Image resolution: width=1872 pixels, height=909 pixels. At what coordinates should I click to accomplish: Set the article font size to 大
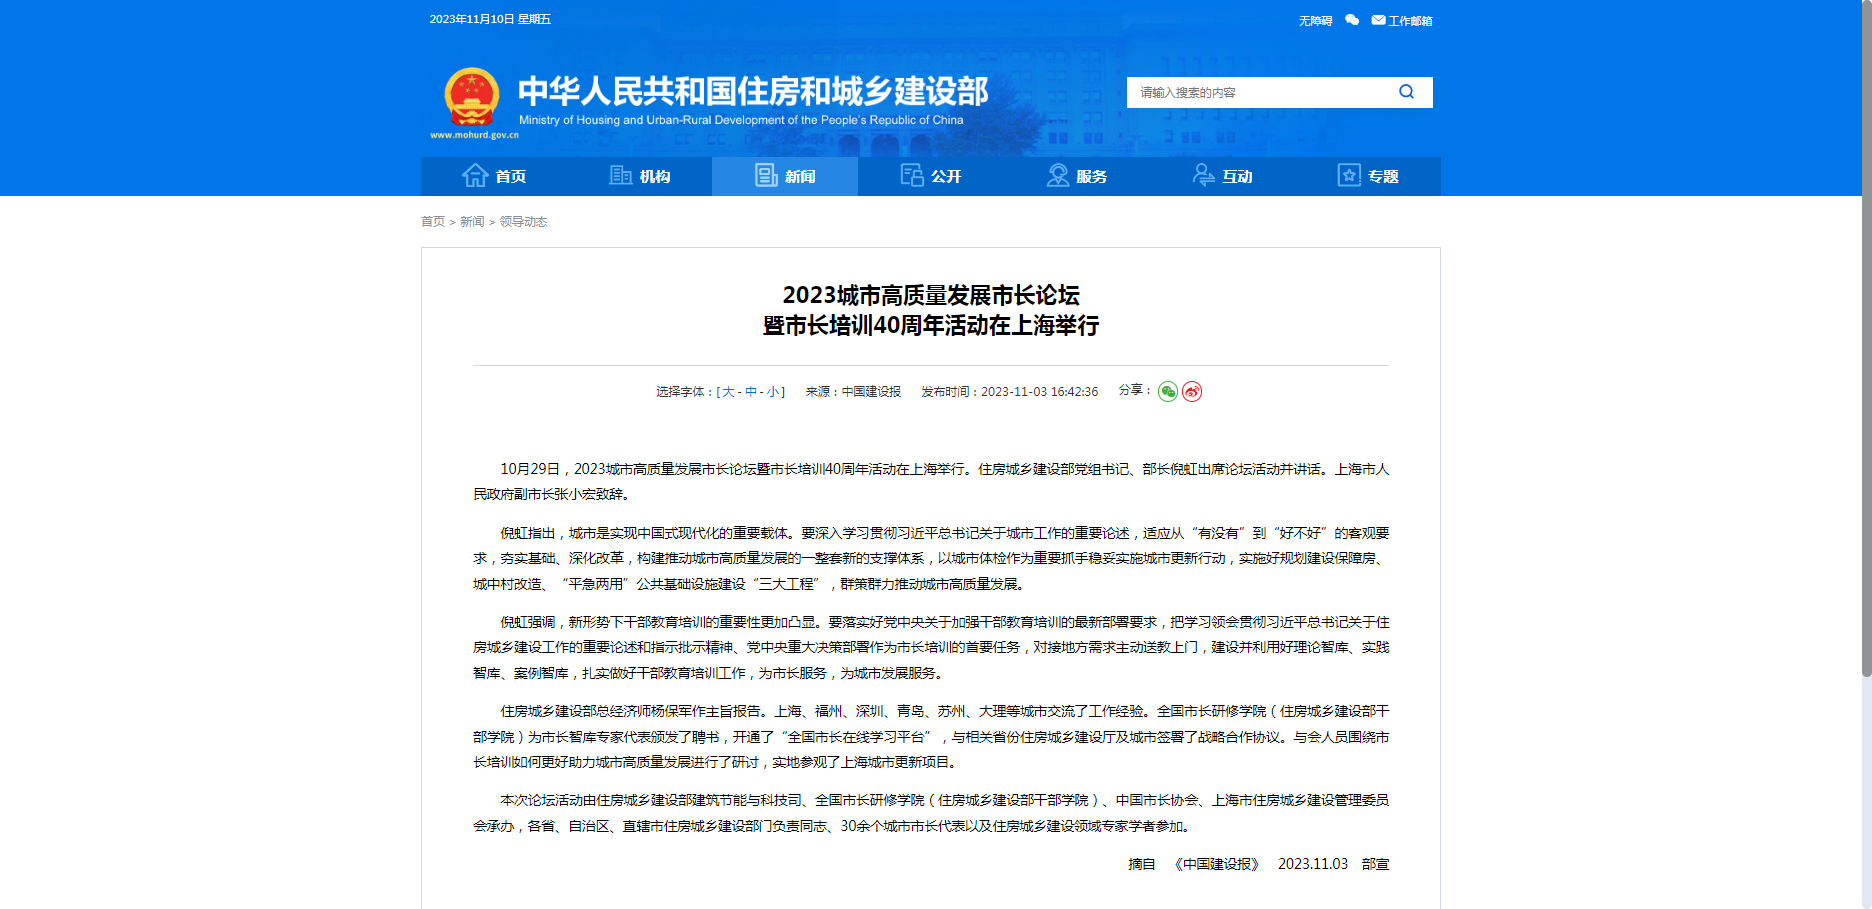click(728, 392)
